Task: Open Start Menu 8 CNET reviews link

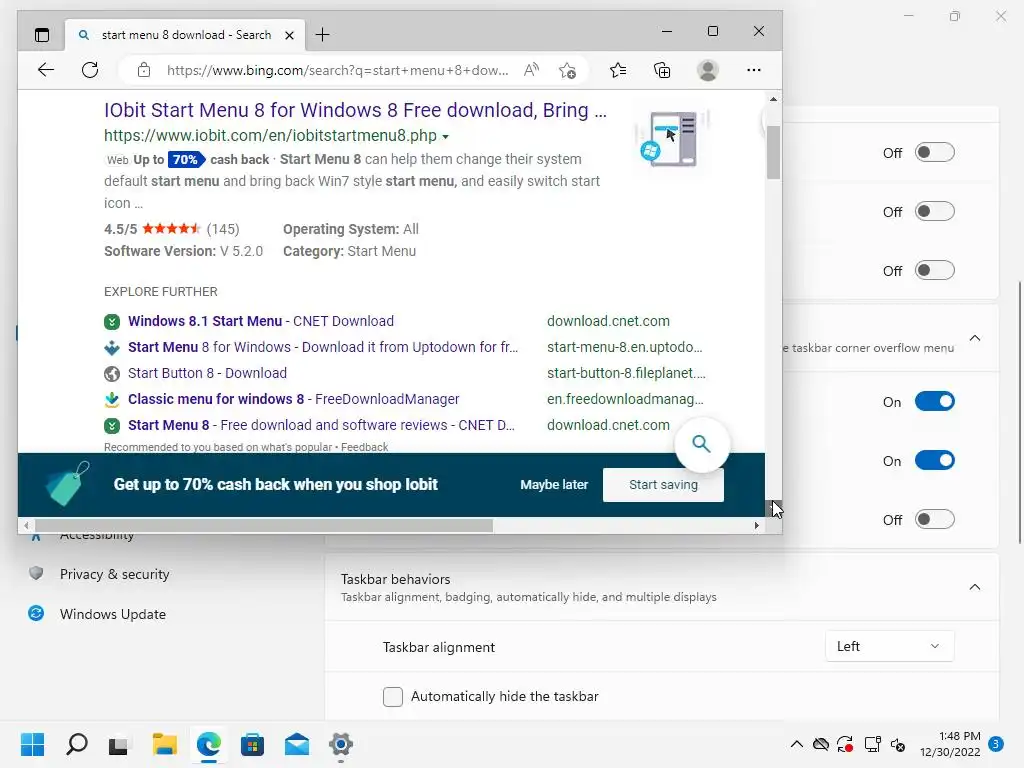Action: coord(321,425)
